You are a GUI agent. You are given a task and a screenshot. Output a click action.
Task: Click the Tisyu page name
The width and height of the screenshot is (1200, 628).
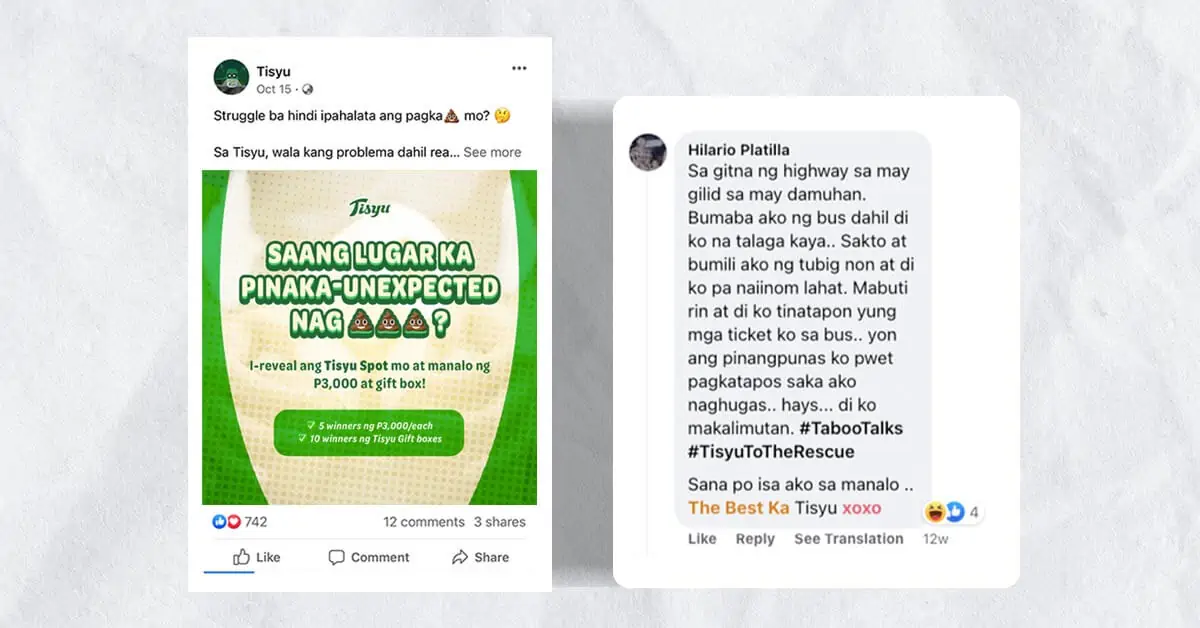coord(273,69)
